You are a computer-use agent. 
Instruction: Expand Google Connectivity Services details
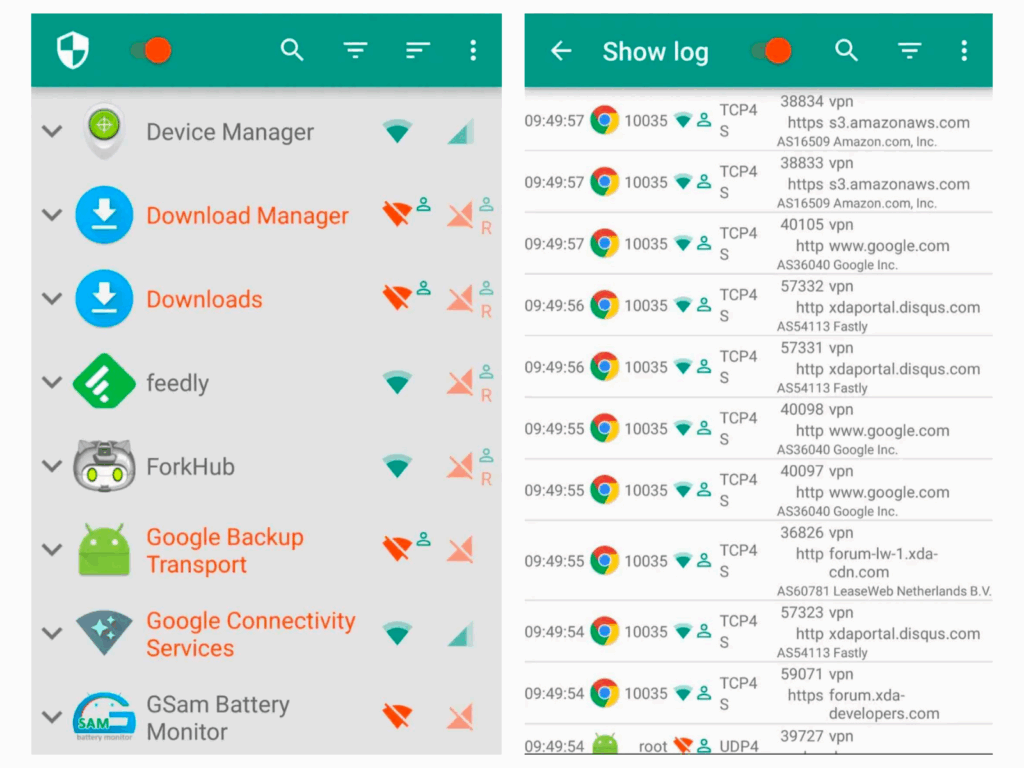click(x=52, y=633)
